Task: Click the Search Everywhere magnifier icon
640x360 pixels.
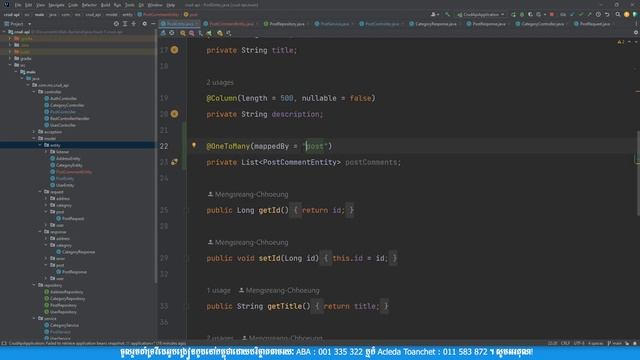Action: point(618,15)
